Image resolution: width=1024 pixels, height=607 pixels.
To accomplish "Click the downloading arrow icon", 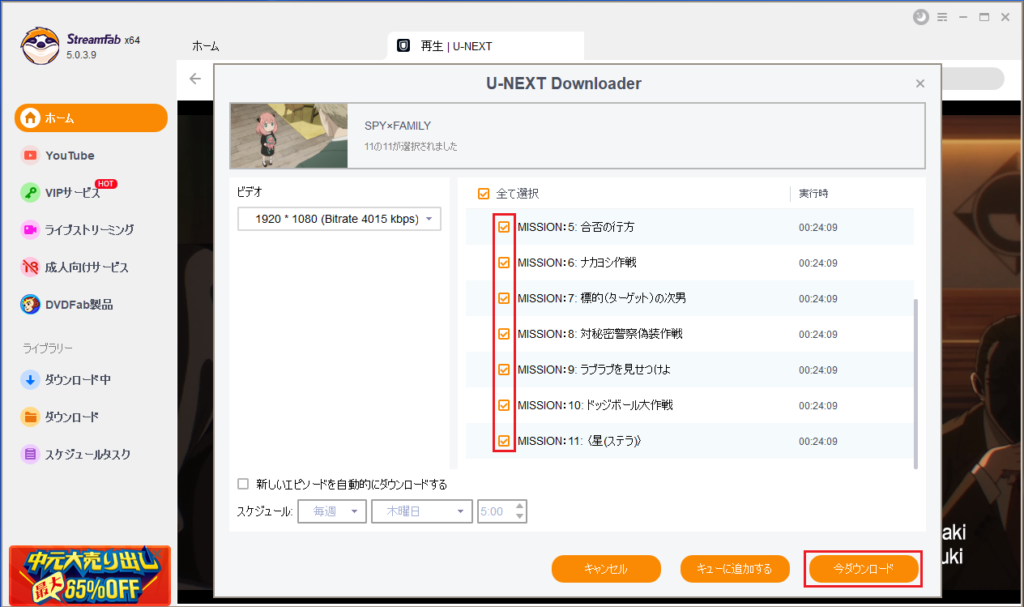I will (30, 380).
